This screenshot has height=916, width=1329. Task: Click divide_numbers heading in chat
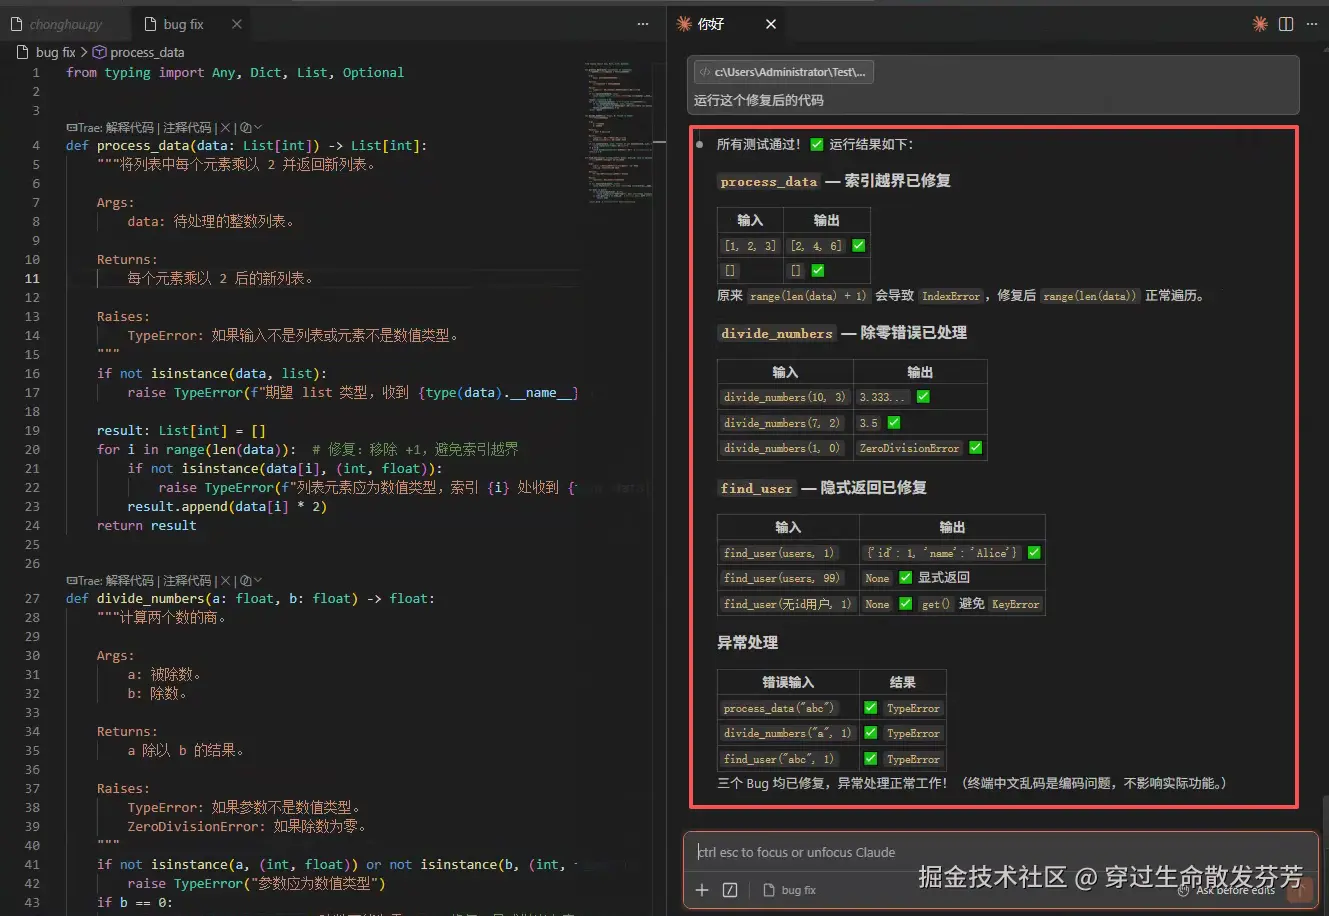click(777, 333)
